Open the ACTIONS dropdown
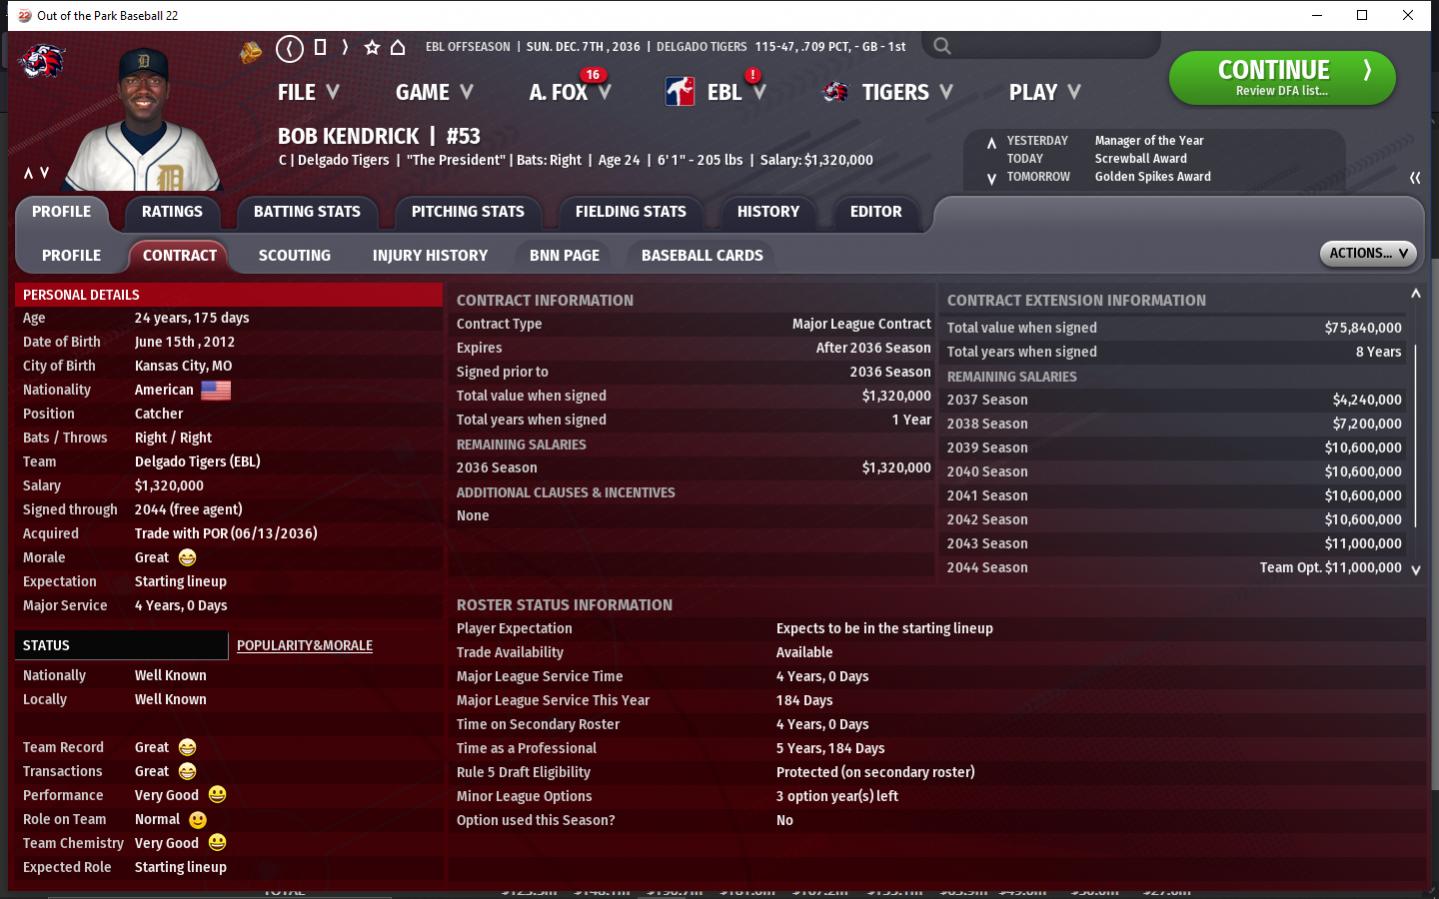The height and width of the screenshot is (899, 1439). click(x=1368, y=254)
